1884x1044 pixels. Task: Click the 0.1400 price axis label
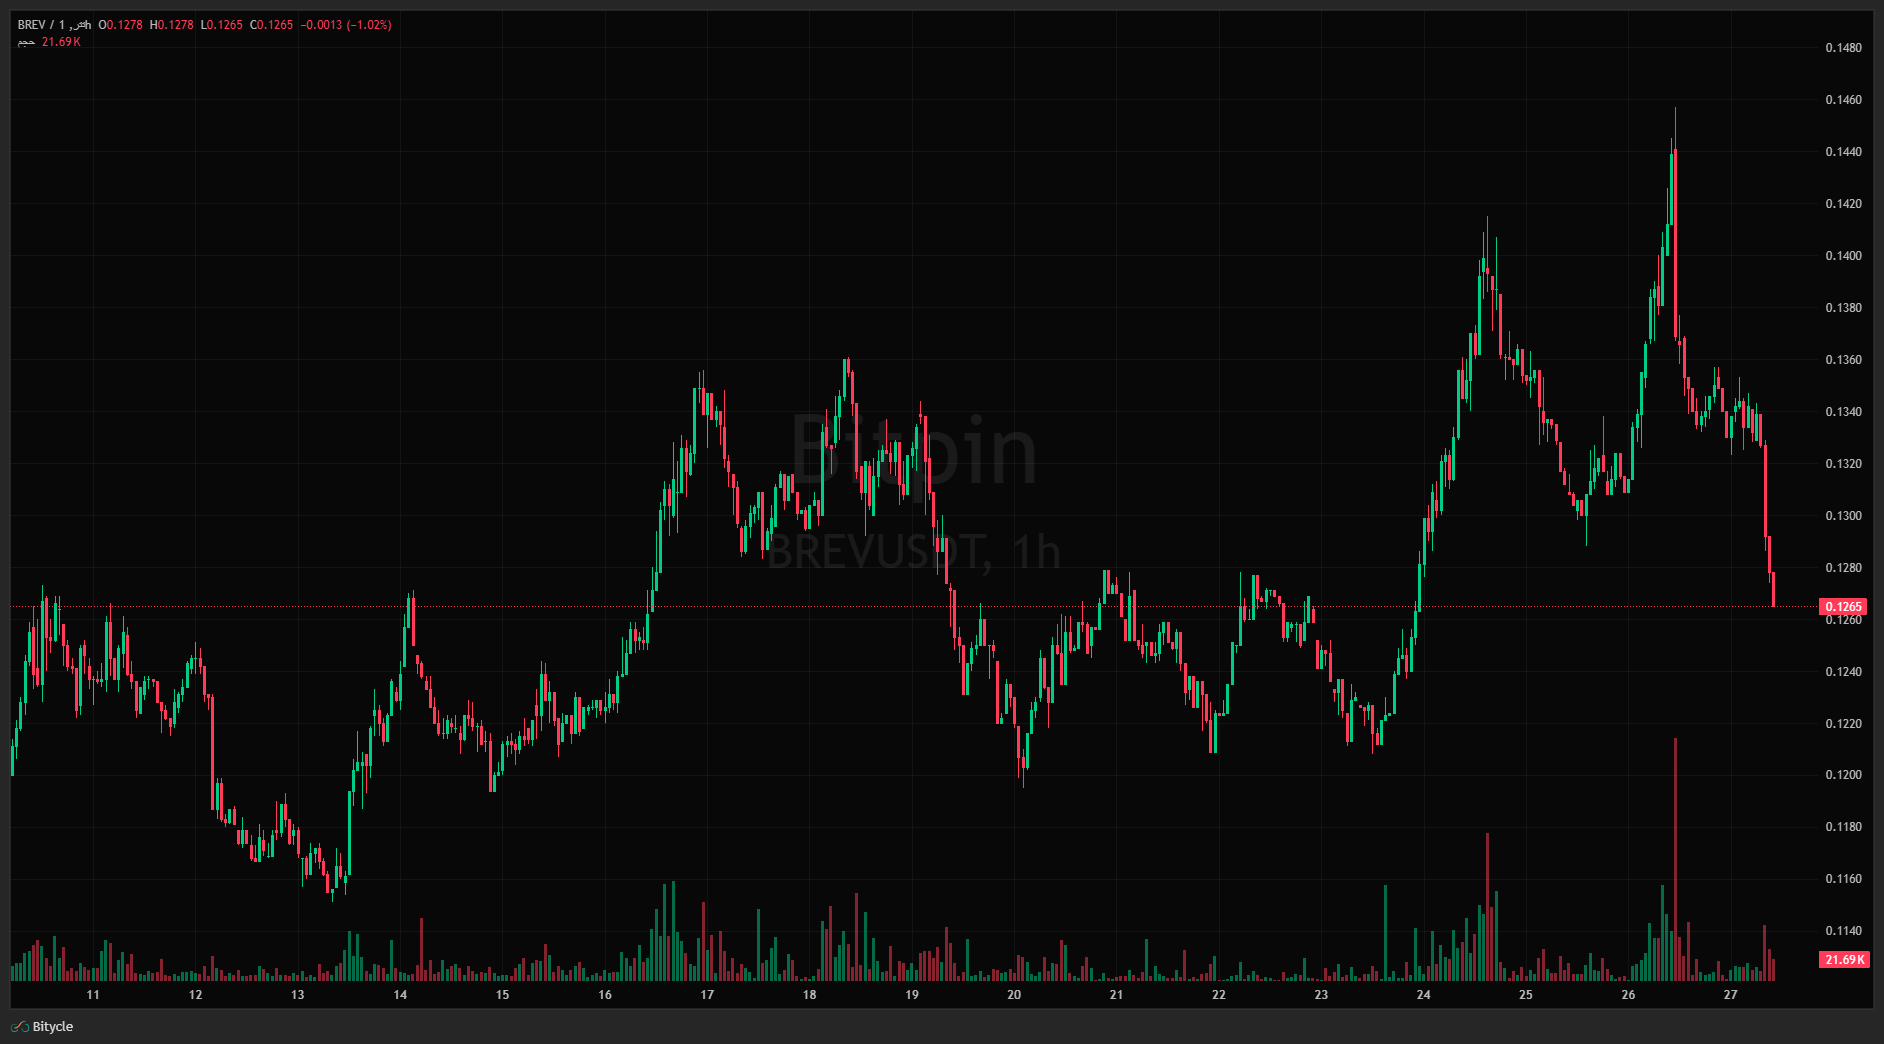(x=1843, y=256)
